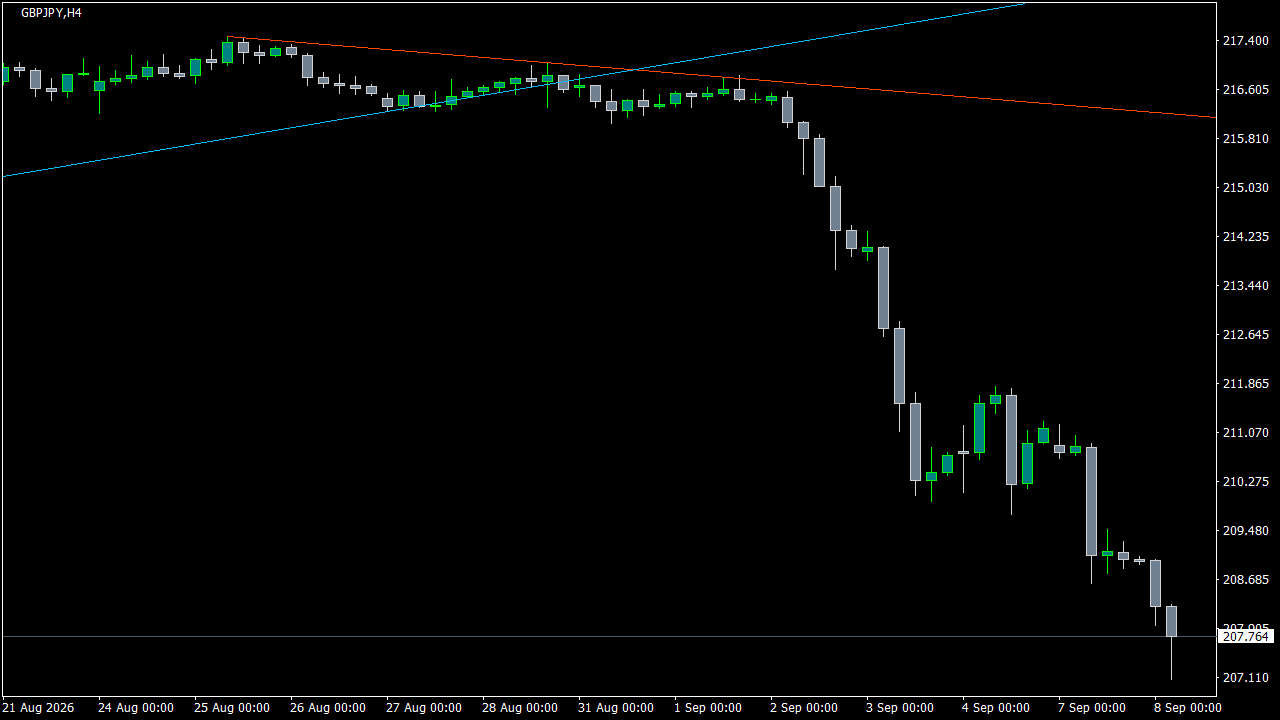Viewport: 1280px width, 720px height.
Task: Click the 4 Sep 00:00 time label
Action: click(x=996, y=708)
